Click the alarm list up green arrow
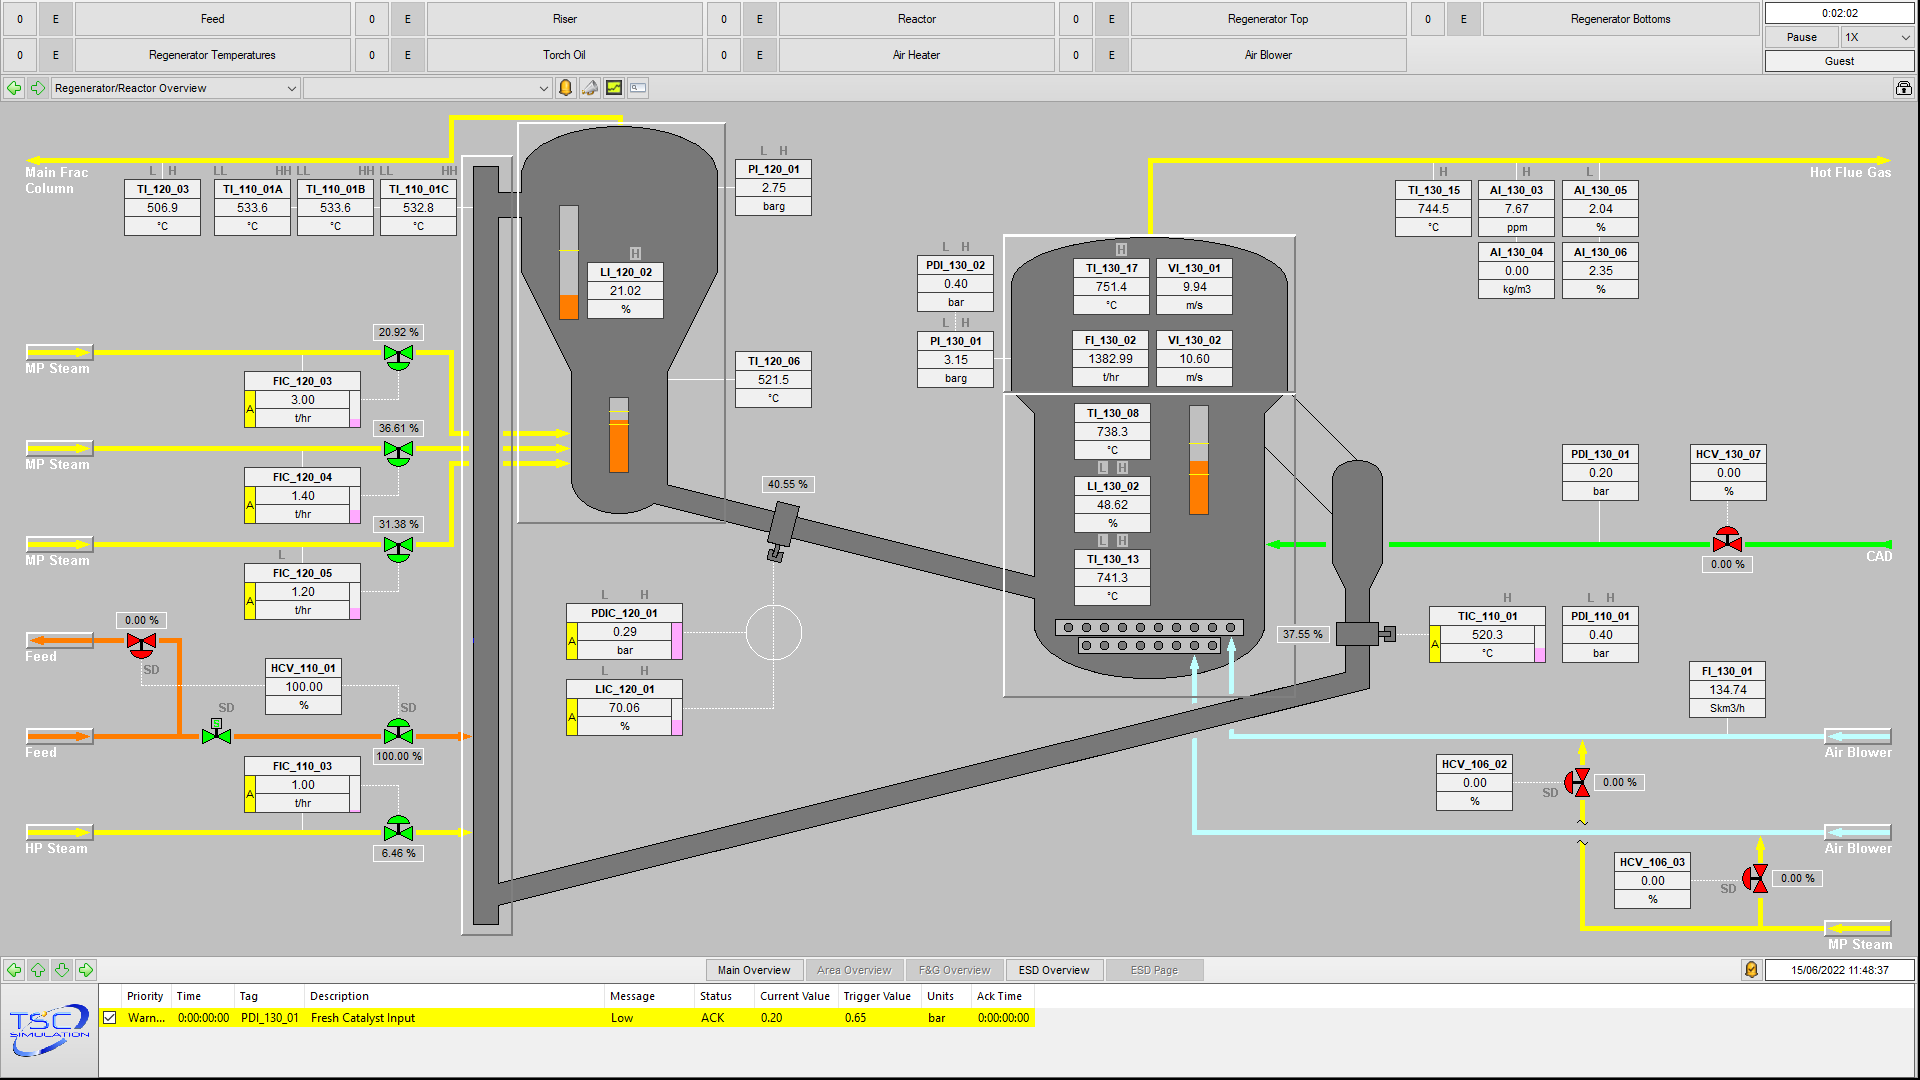 point(38,970)
